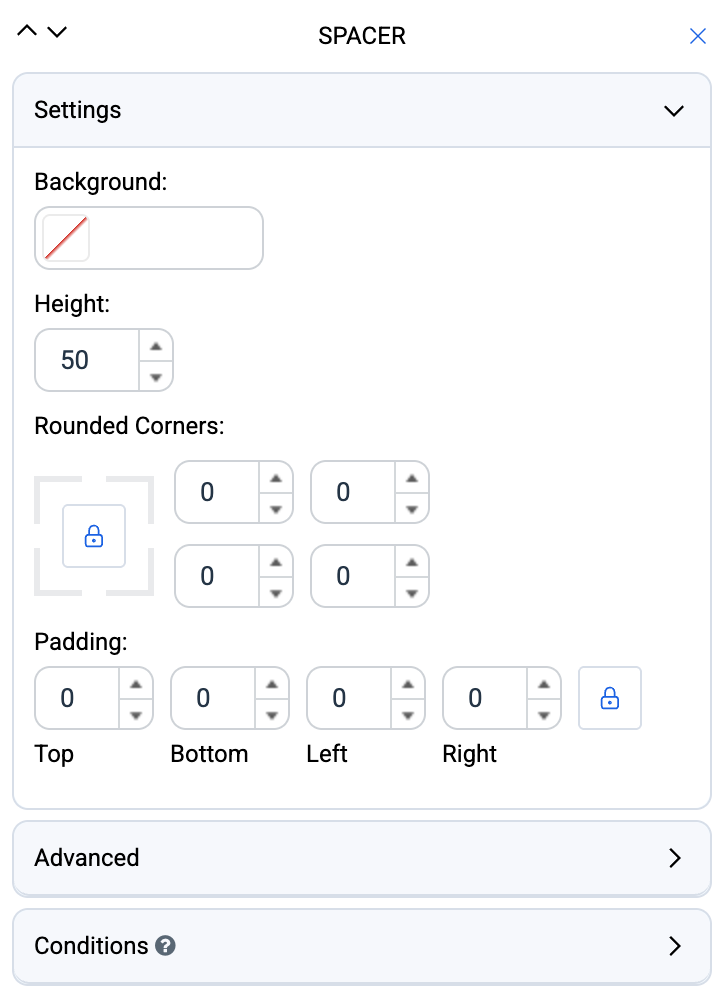Click the Right padding value field
The height and width of the screenshot is (1000, 726).
(485, 698)
